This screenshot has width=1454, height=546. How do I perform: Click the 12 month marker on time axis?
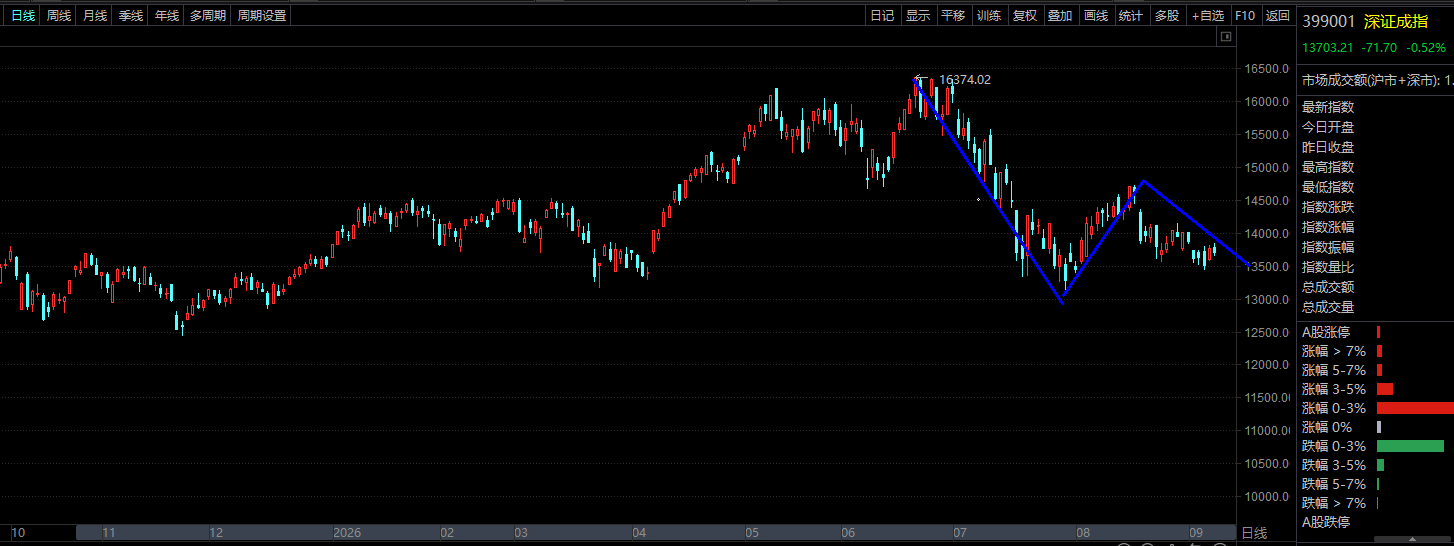pos(216,533)
